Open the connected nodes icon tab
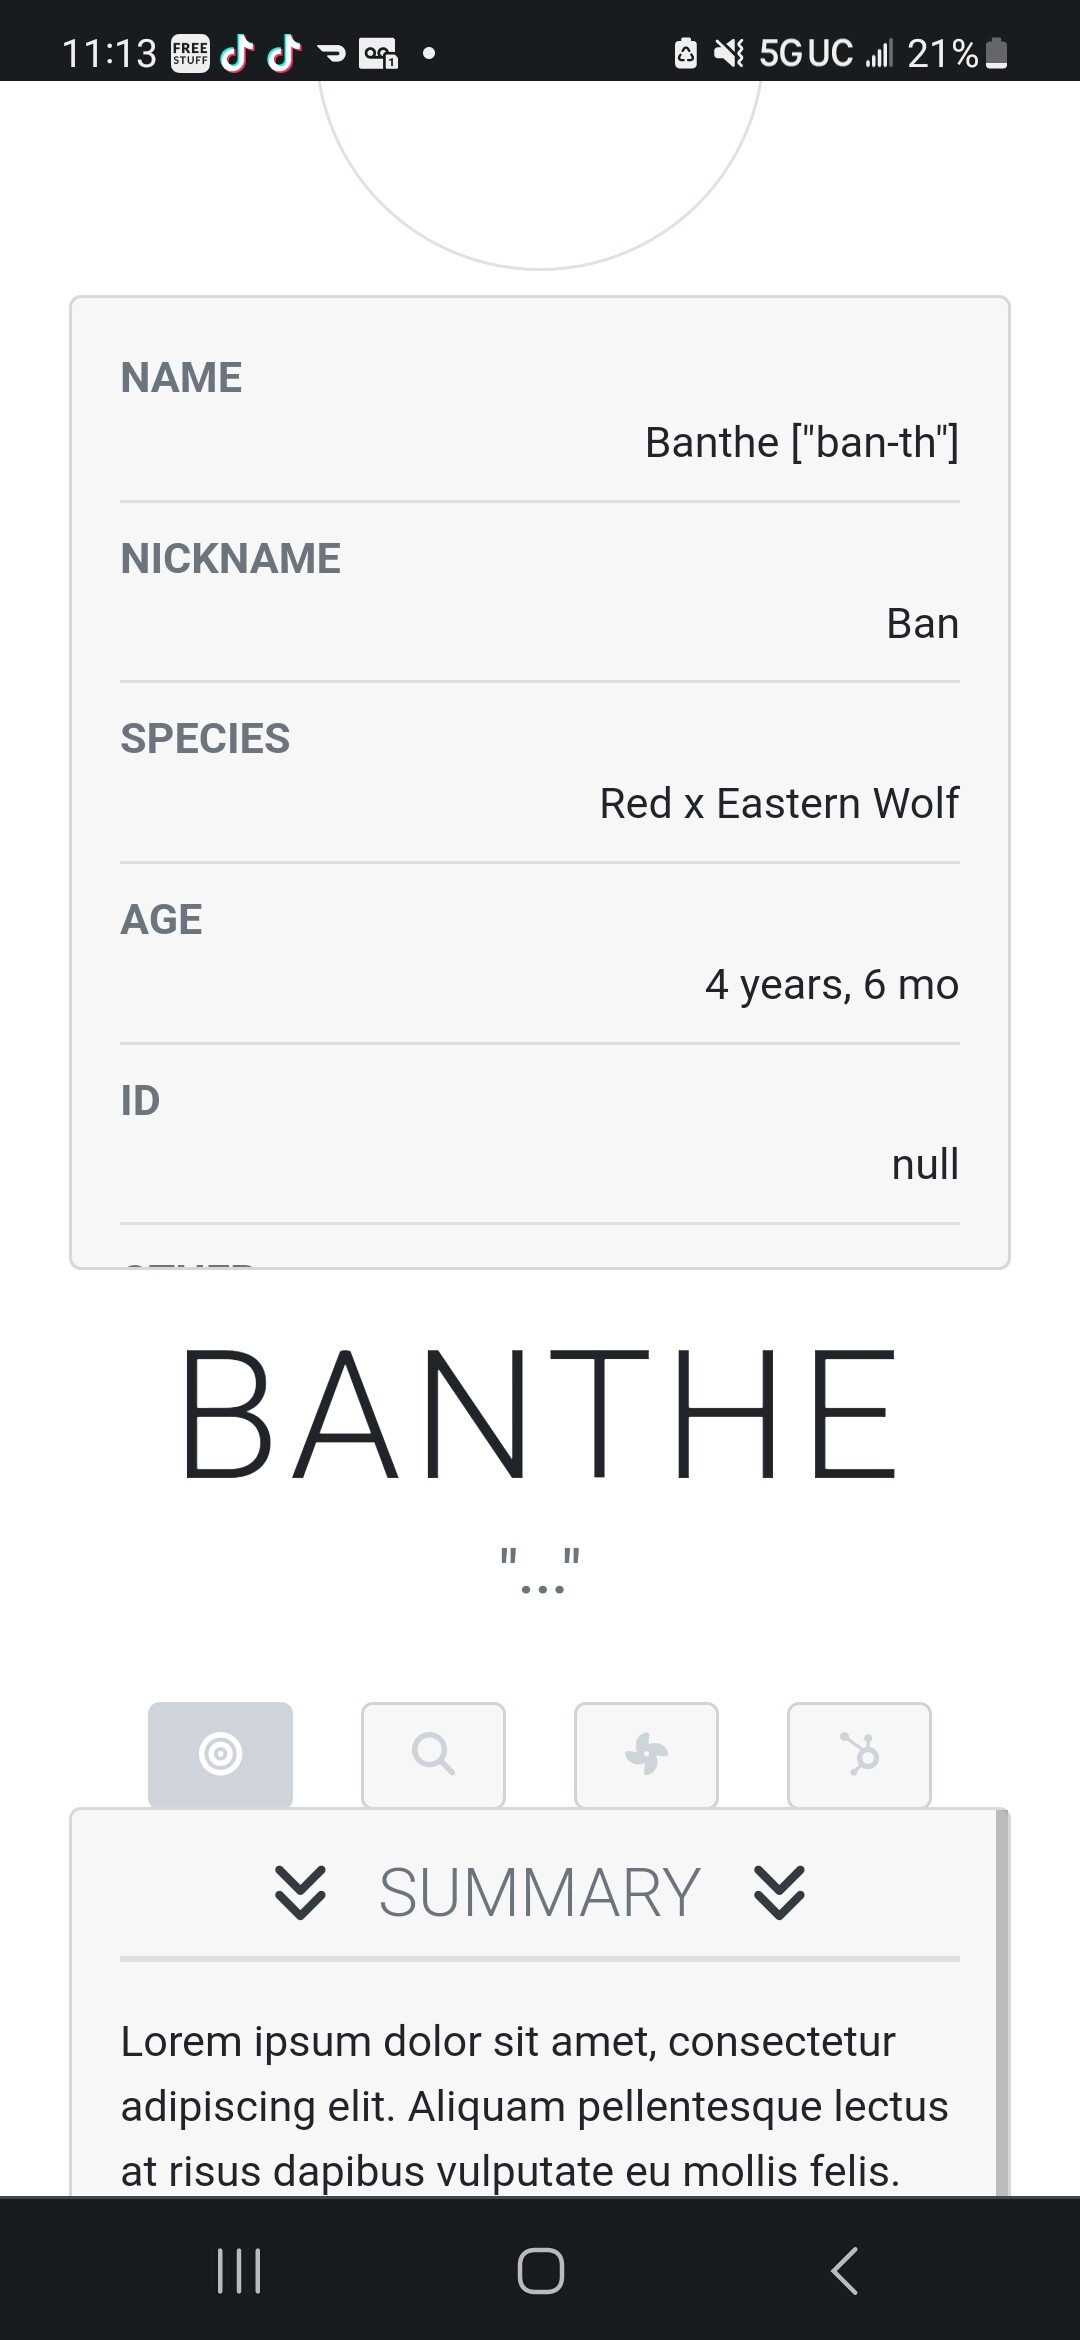This screenshot has width=1080, height=2340. click(859, 1754)
